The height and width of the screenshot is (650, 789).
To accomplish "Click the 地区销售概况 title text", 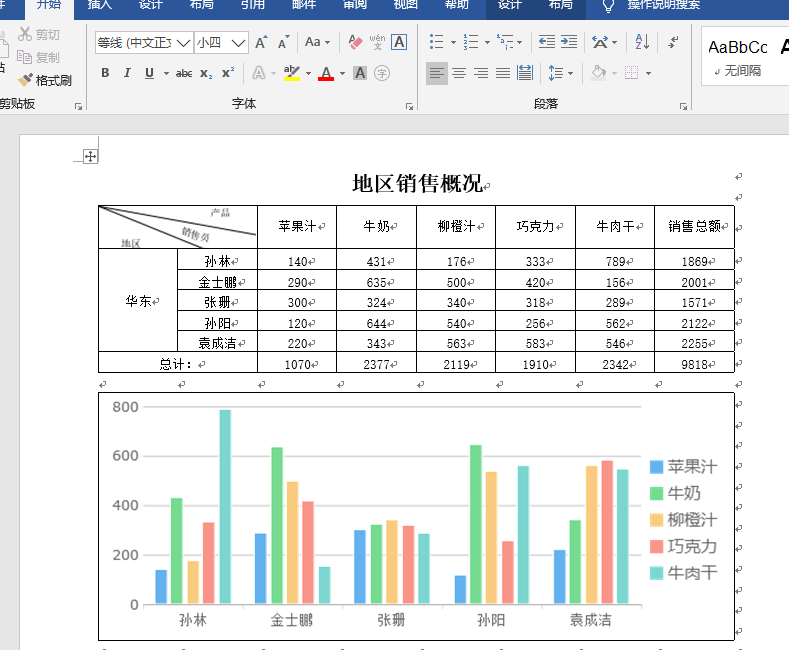I will pyautogui.click(x=418, y=183).
